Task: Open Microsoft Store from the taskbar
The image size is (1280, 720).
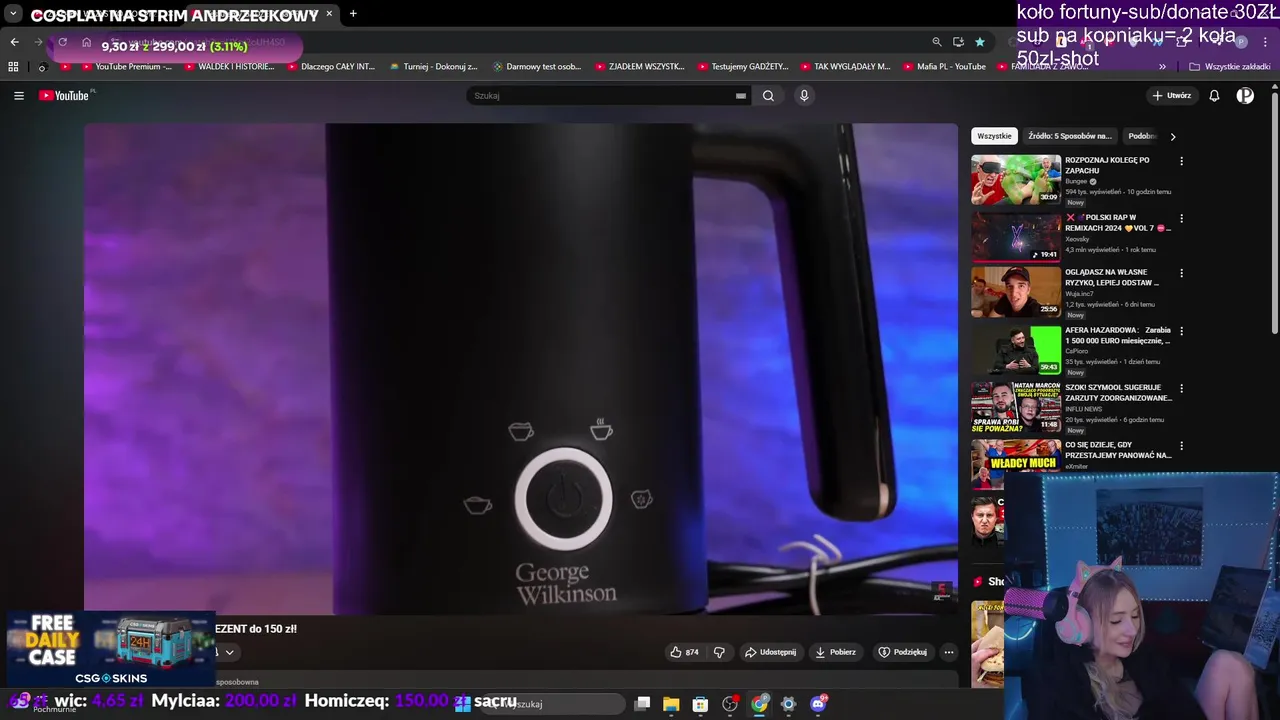Action: [700, 704]
